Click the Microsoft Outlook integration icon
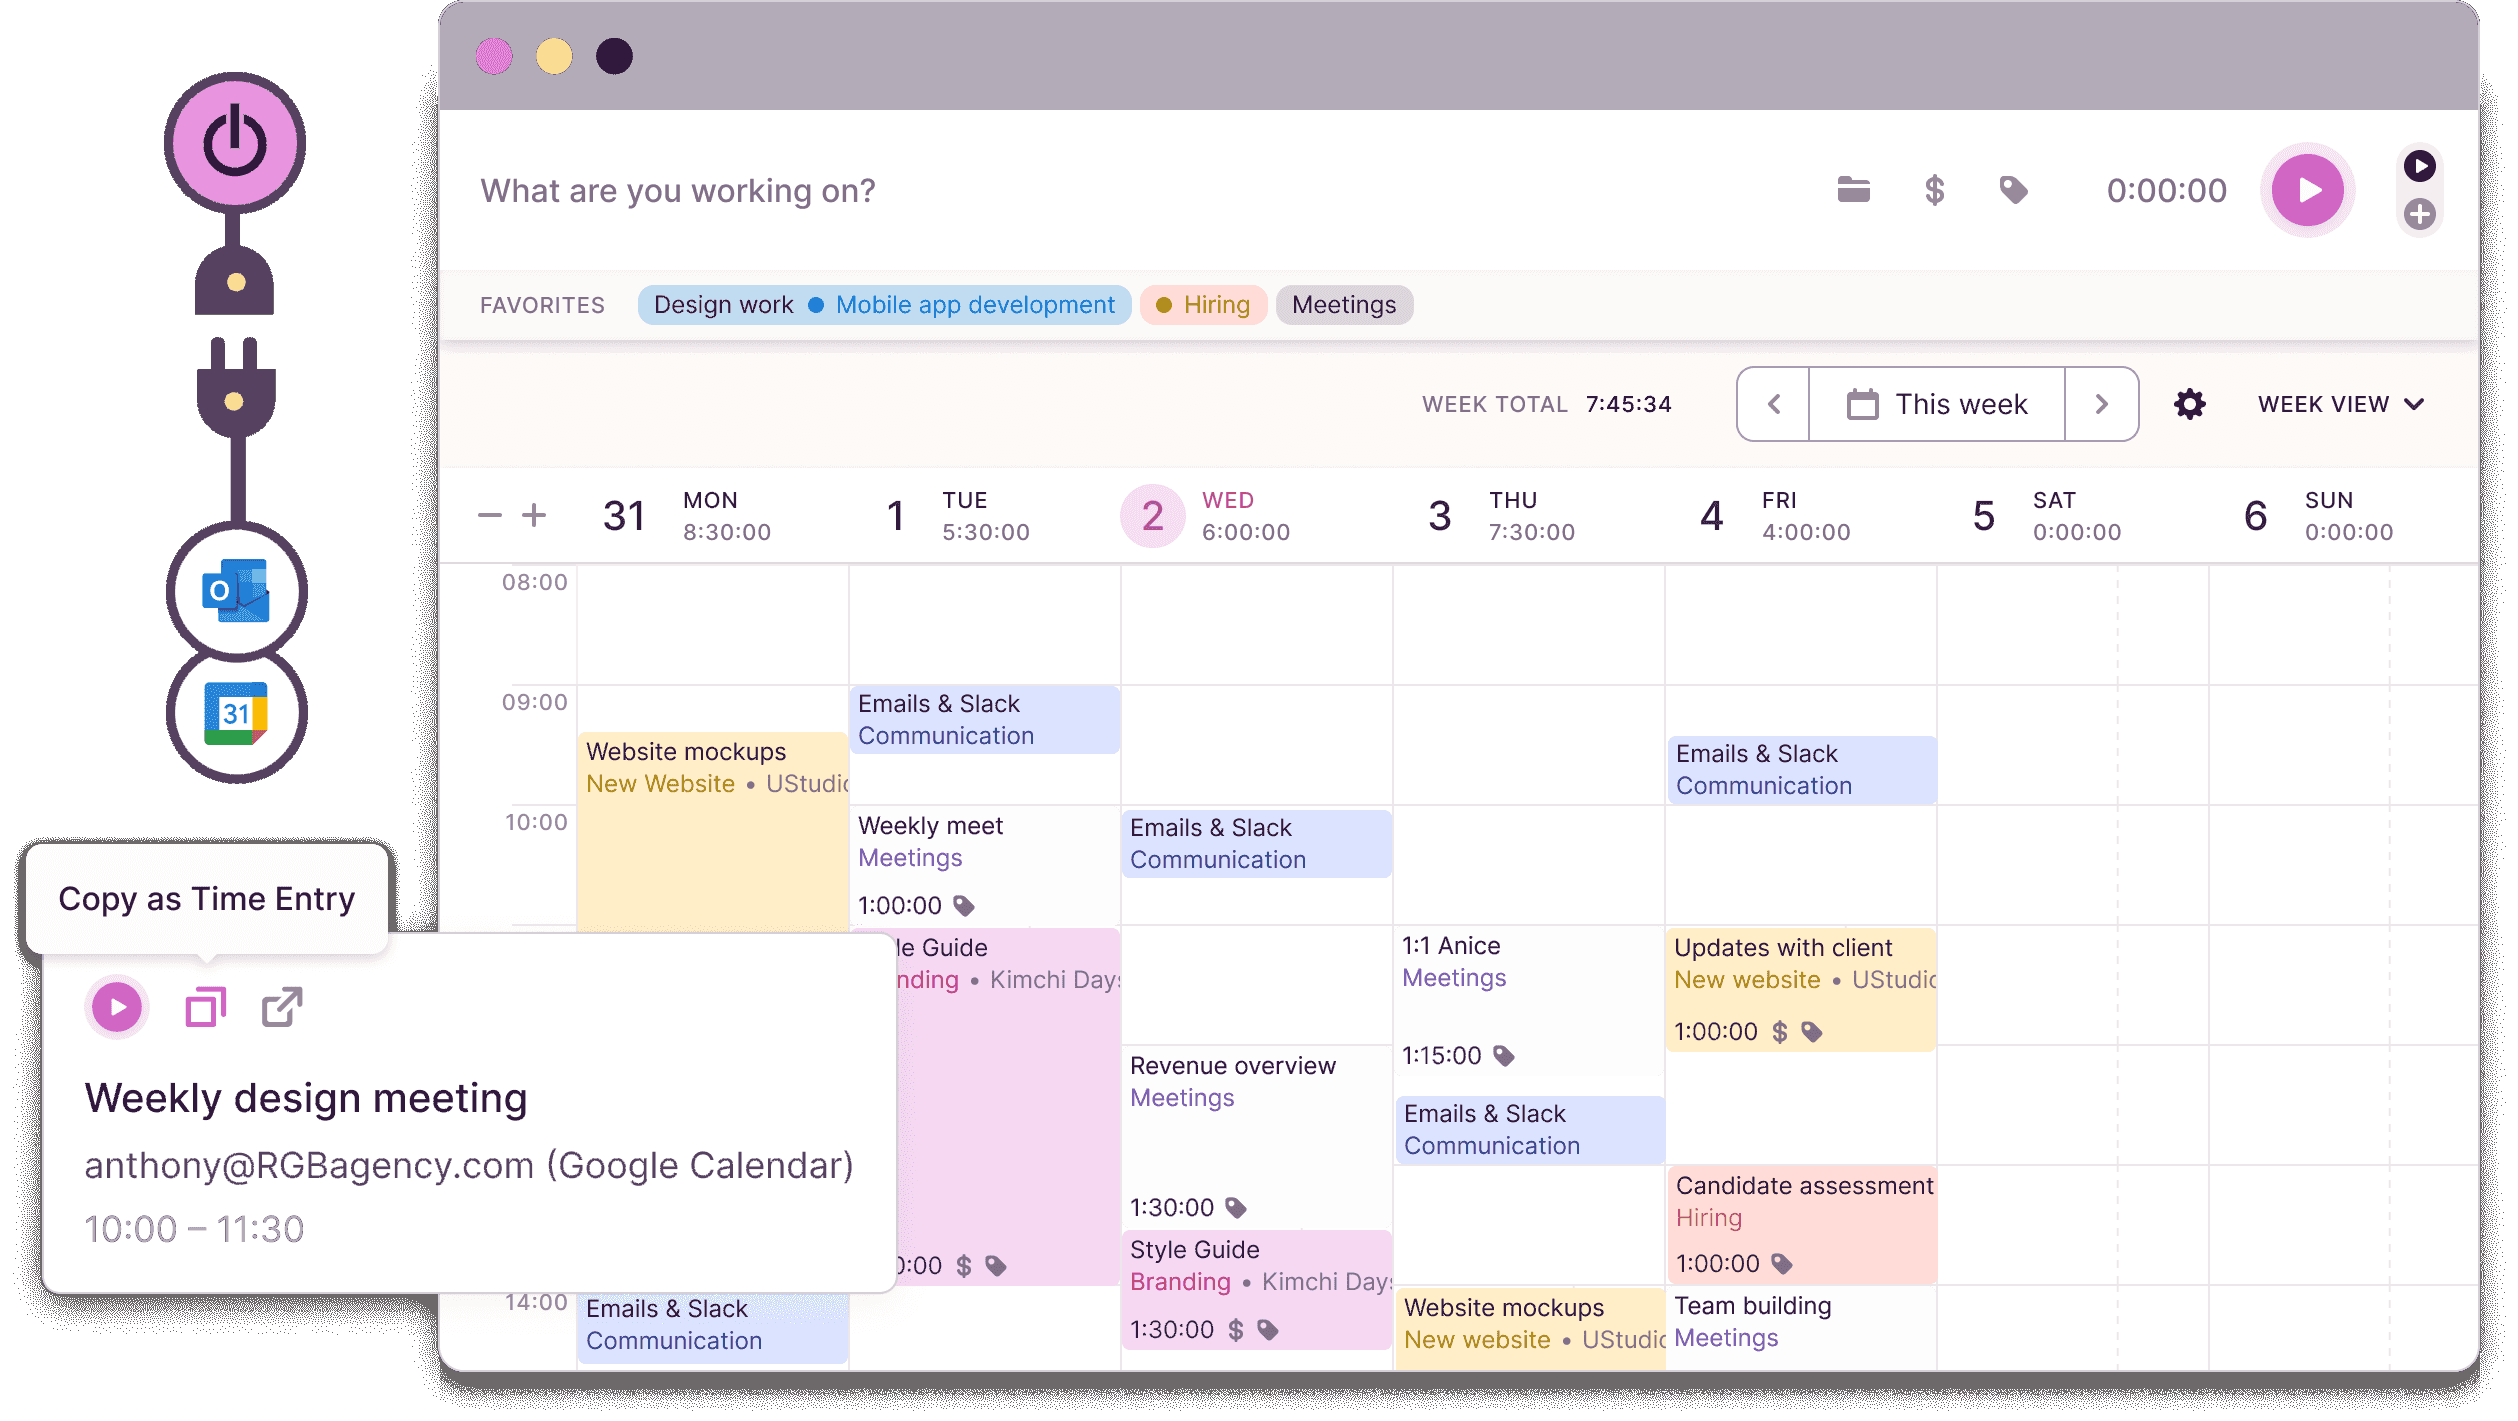 (x=239, y=588)
